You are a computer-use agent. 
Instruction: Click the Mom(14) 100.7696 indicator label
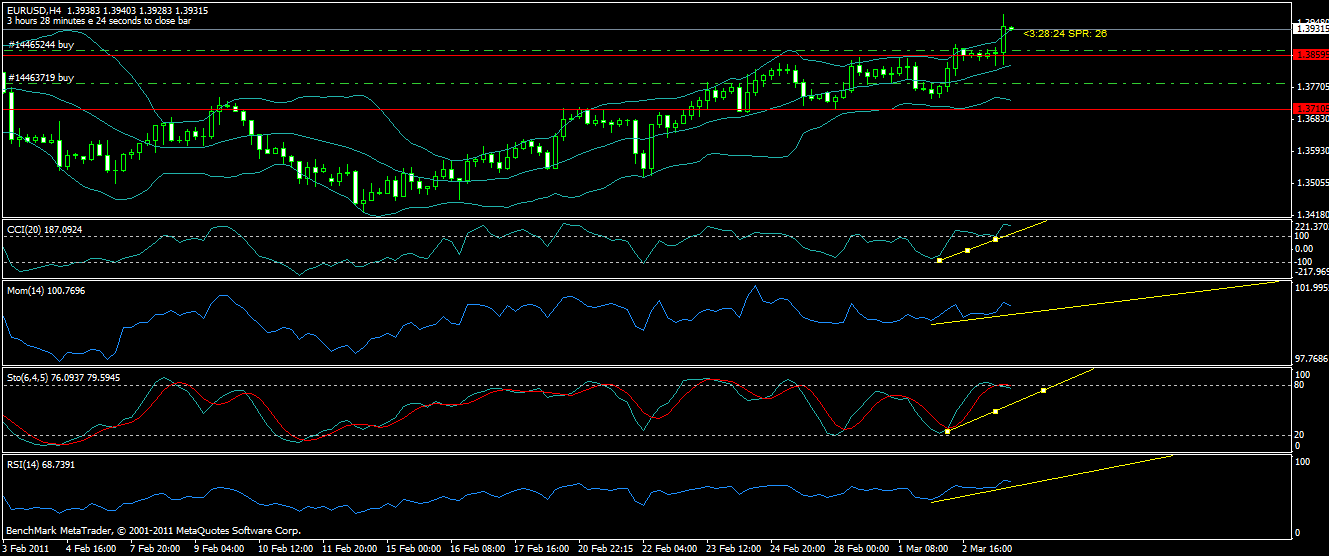46,292
